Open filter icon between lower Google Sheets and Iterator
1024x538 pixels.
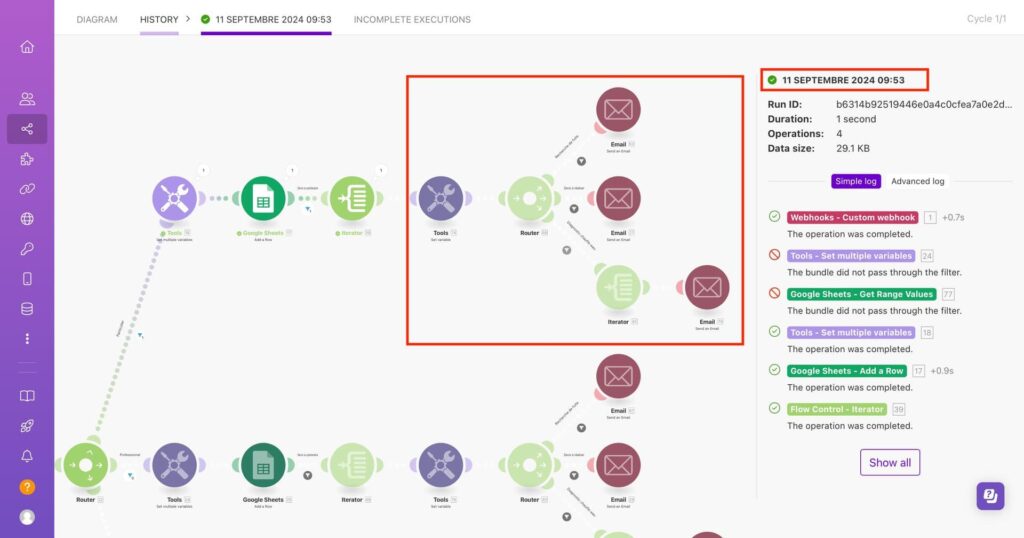pos(308,475)
